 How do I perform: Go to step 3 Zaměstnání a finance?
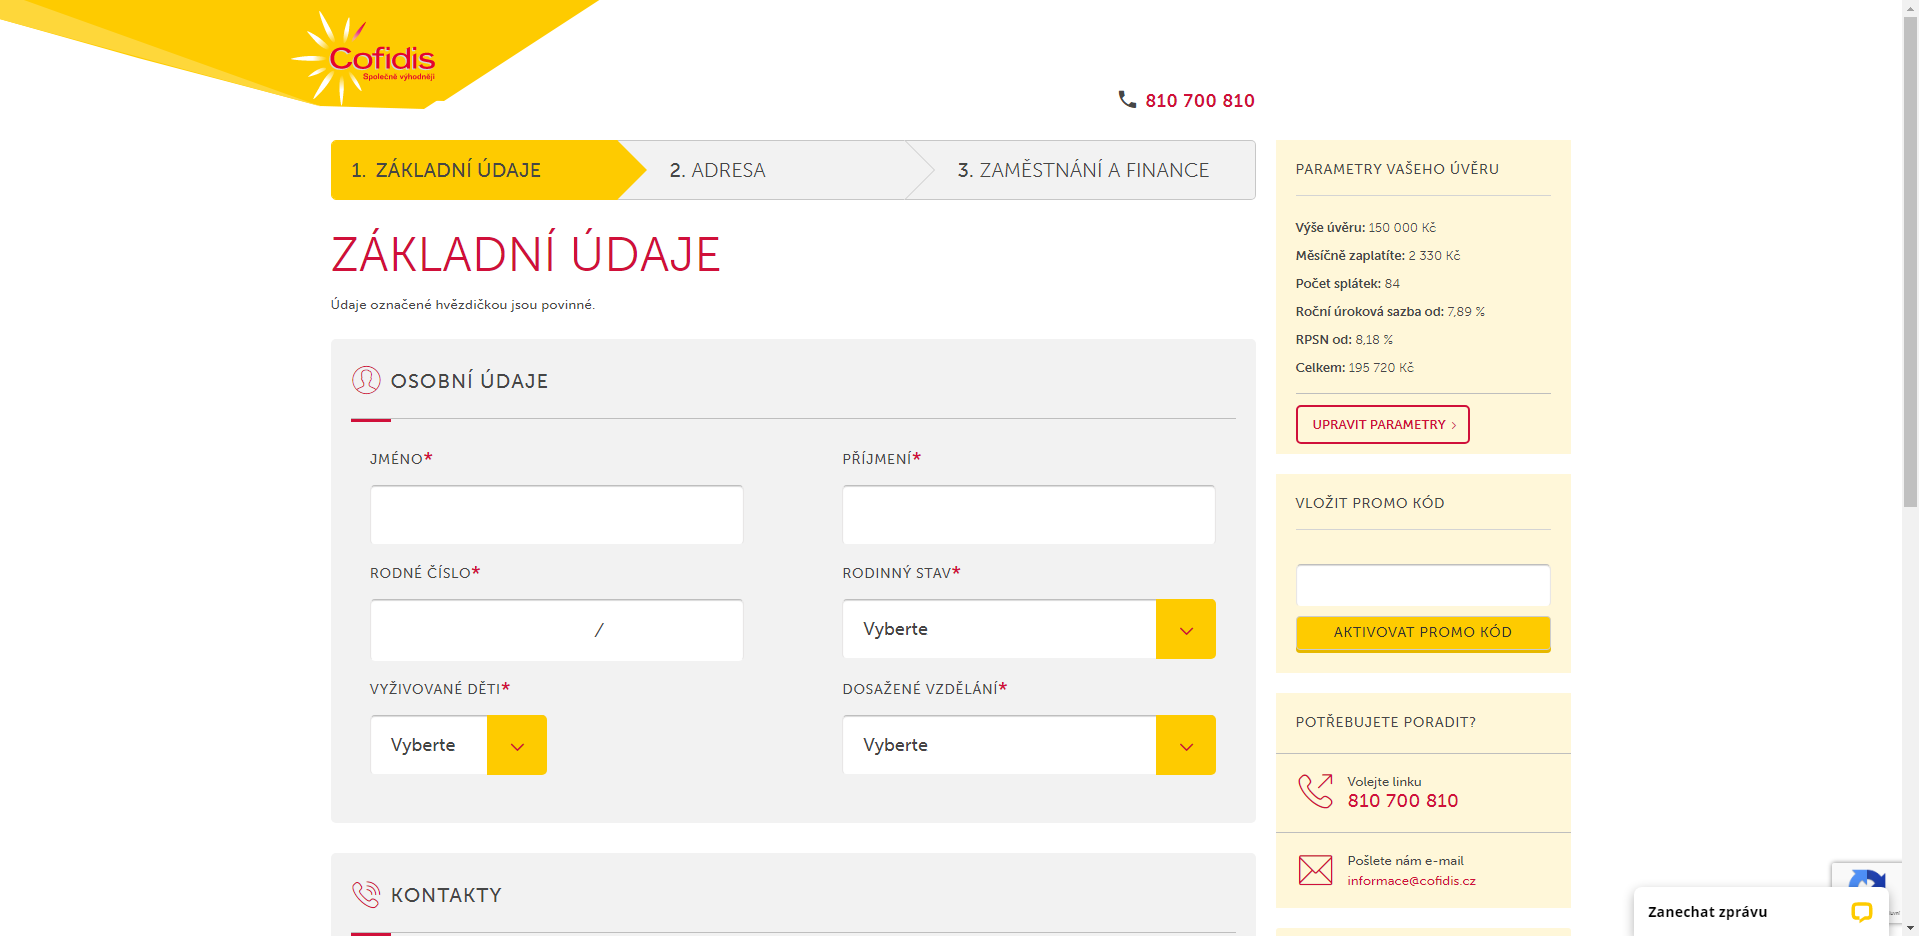pyautogui.click(x=1085, y=170)
